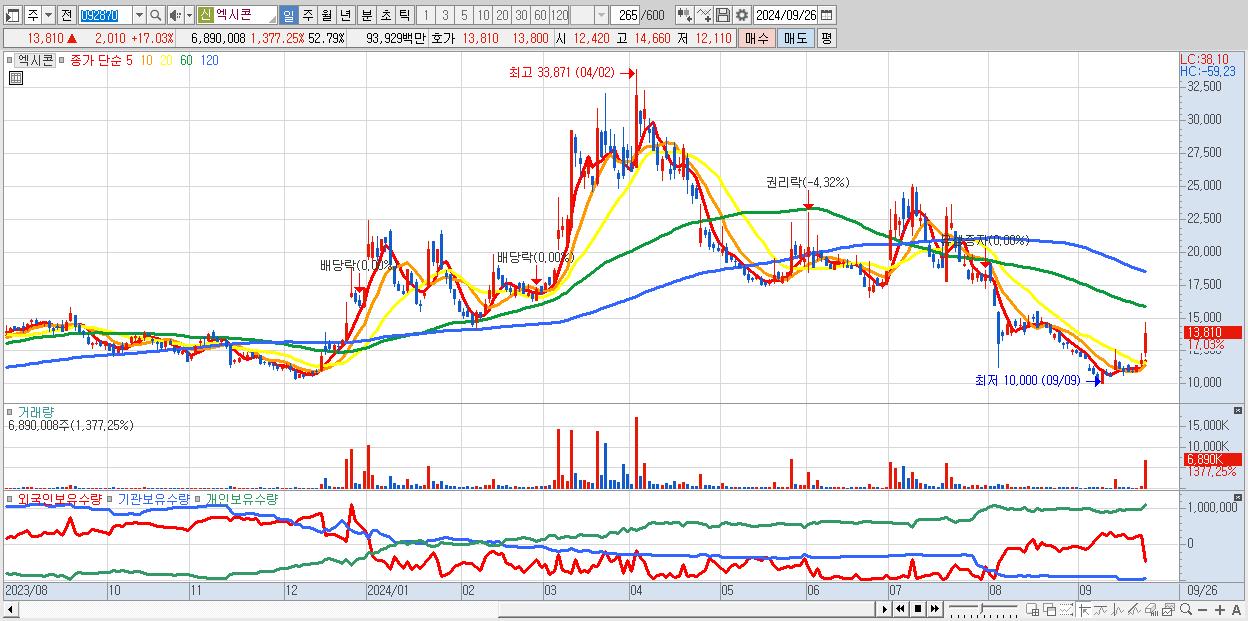
Task: Click the date field 2024/09/26
Action: [x=785, y=15]
